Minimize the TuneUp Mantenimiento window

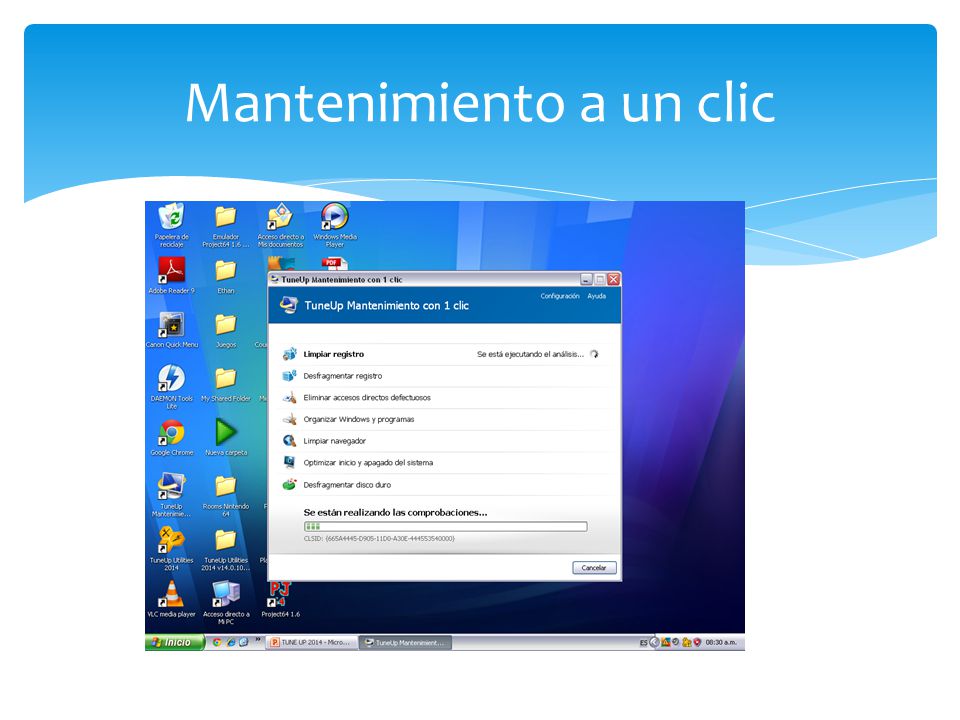coord(587,279)
